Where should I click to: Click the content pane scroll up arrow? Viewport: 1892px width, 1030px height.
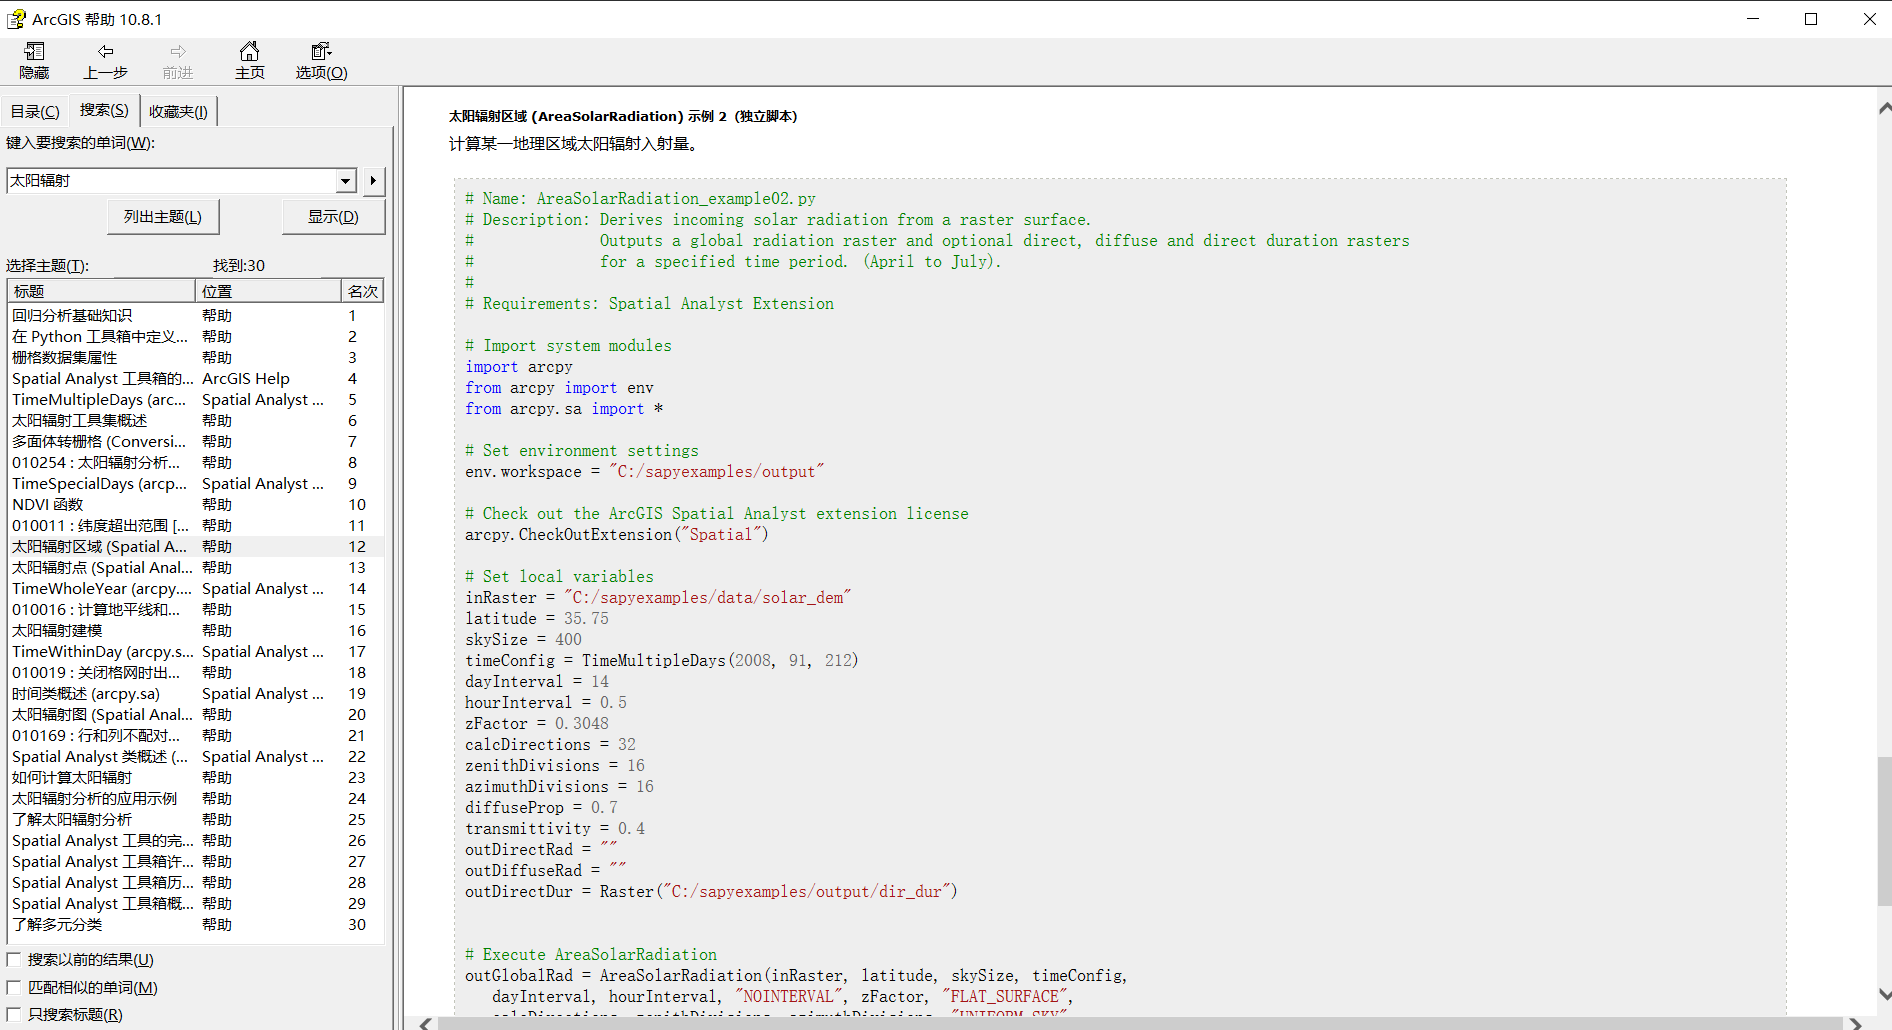coord(1884,107)
